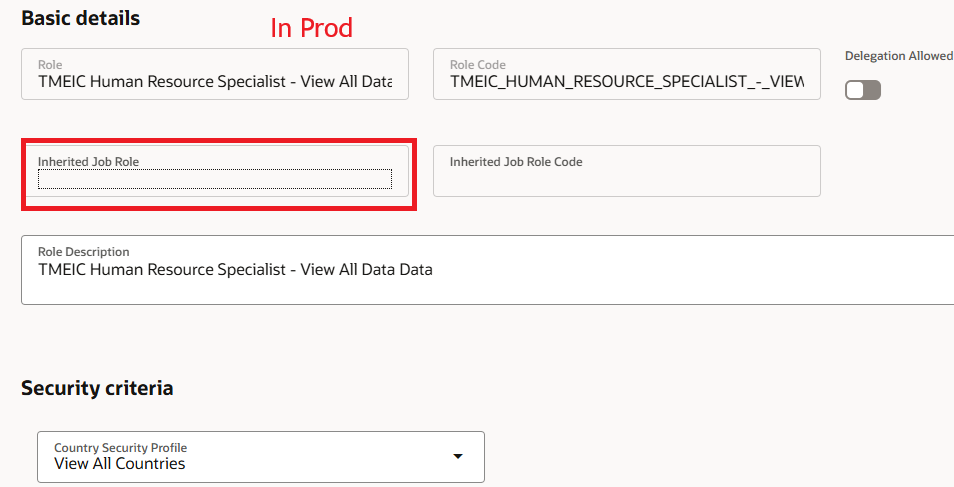
Task: Click the Role Description text area
Action: pos(487,270)
